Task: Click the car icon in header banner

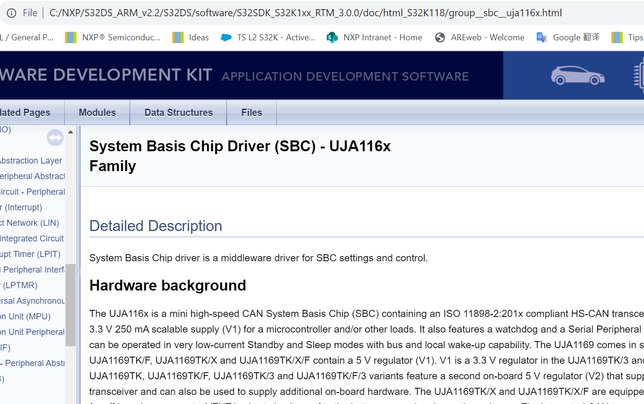Action: pos(577,76)
